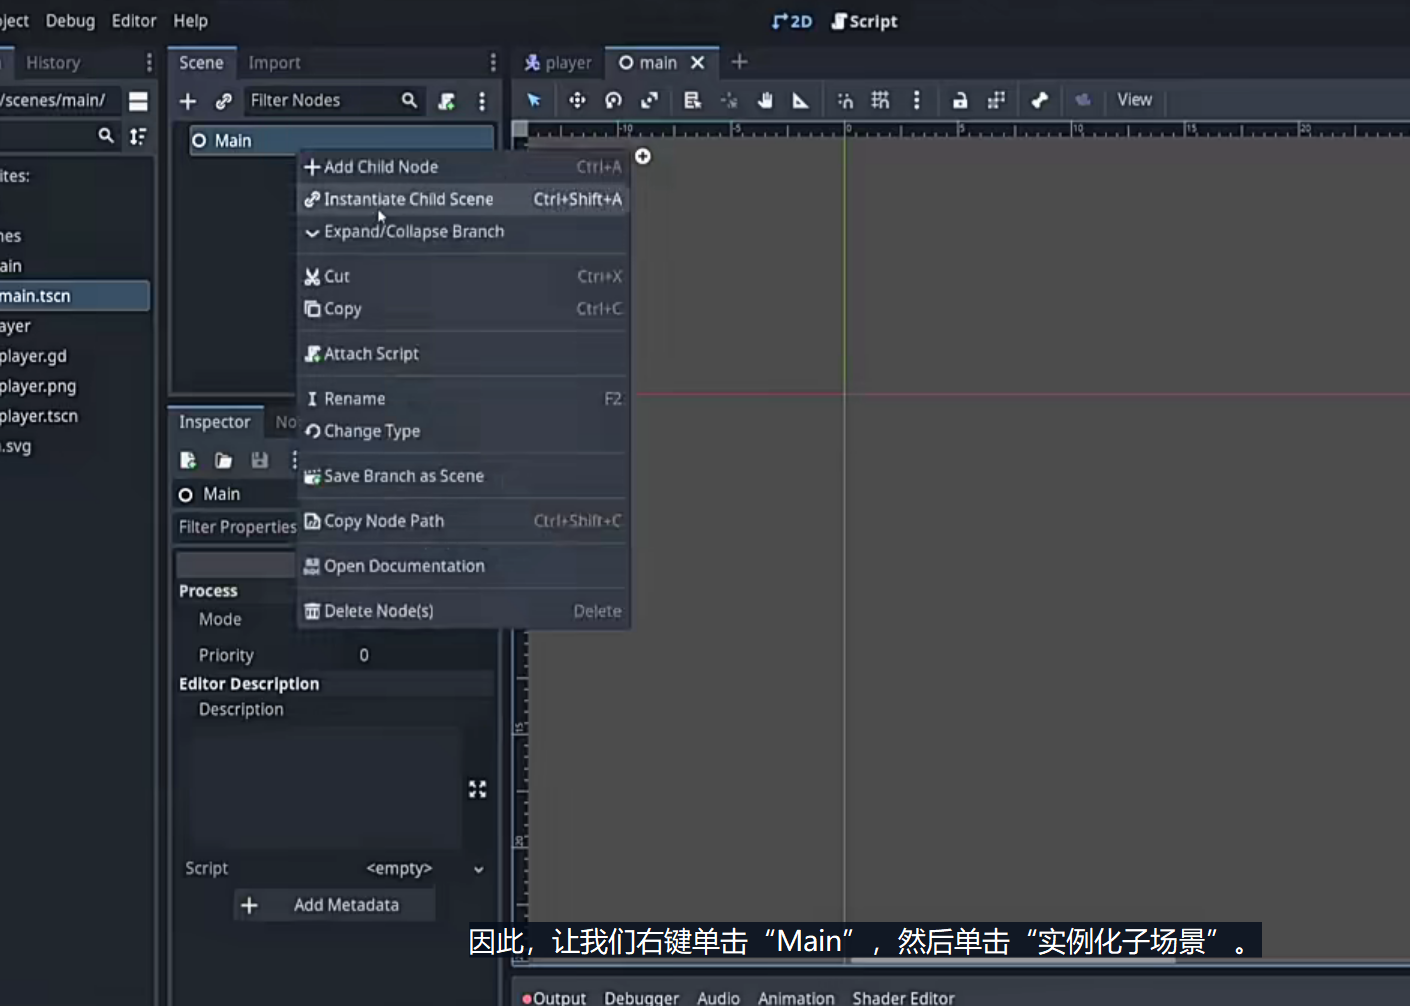Switch to the player scene tab
Viewport: 1410px width, 1006px height.
pyautogui.click(x=558, y=63)
